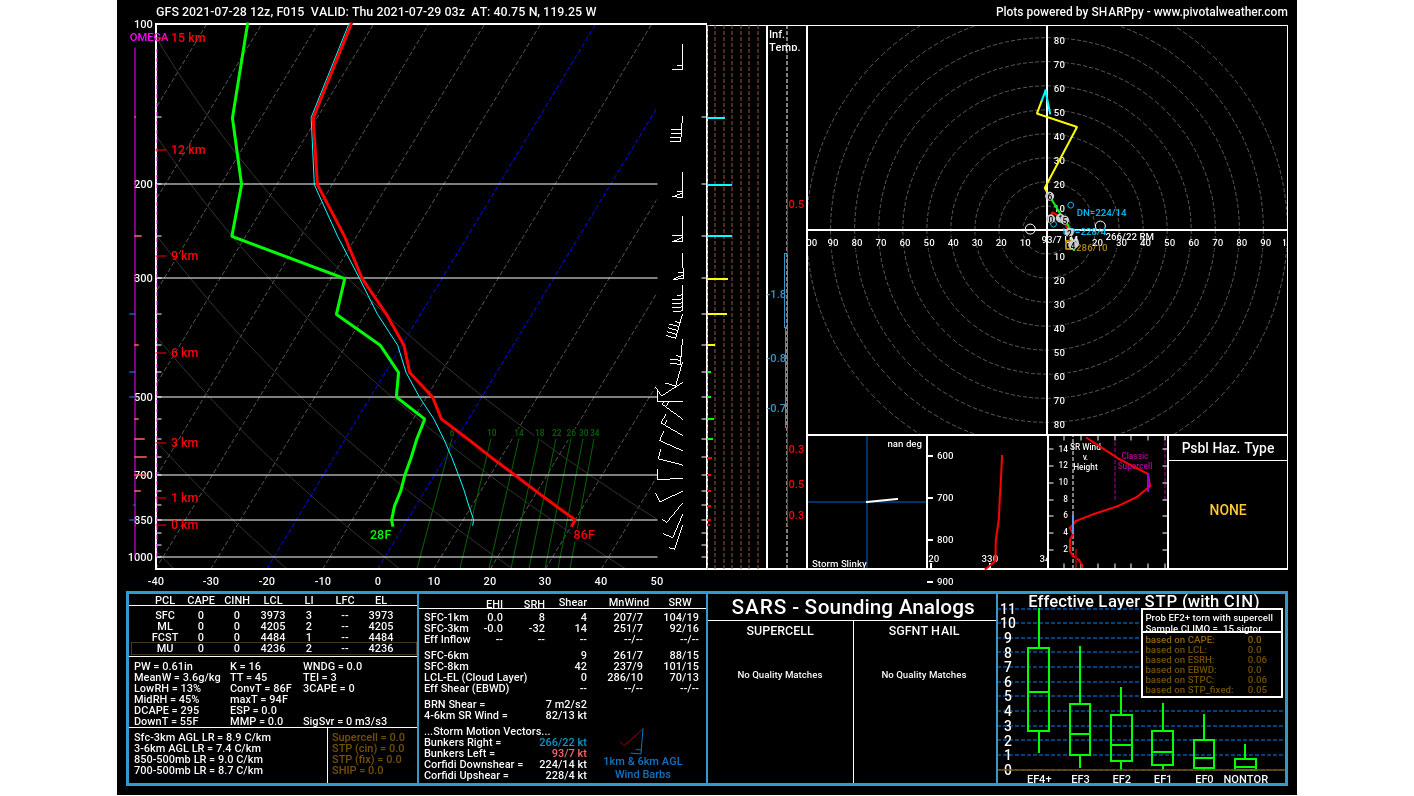Screen dimensions: 1414x796
Task: Click the NONE hazard type value
Action: (1228, 510)
